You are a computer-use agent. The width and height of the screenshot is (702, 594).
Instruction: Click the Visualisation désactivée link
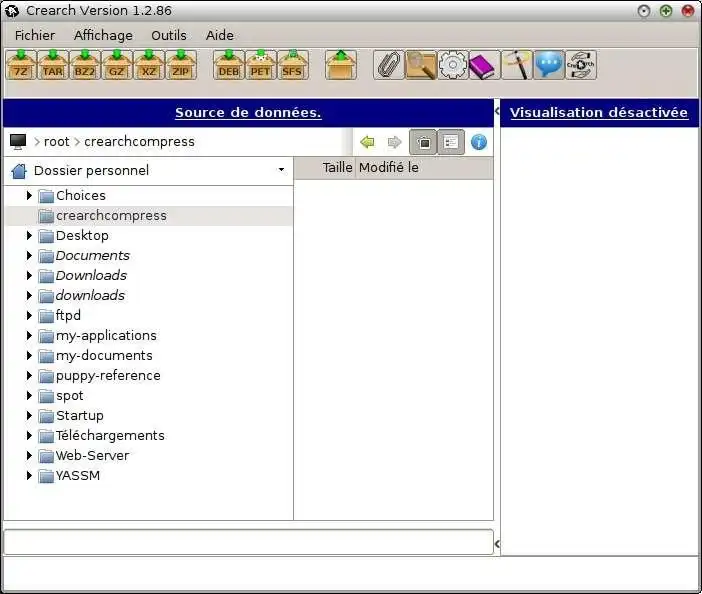click(x=599, y=113)
